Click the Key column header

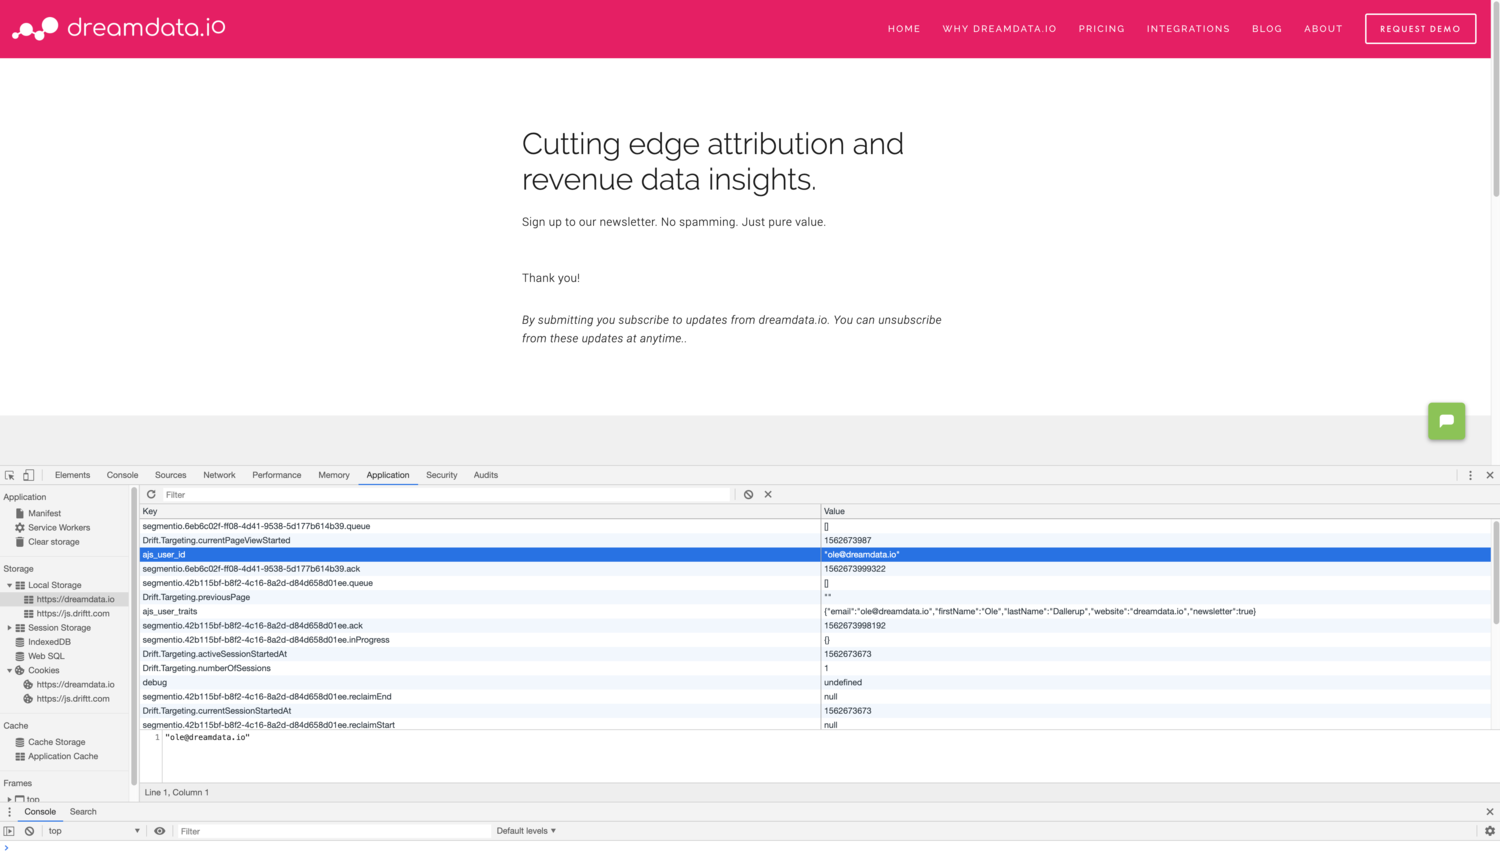click(x=480, y=511)
